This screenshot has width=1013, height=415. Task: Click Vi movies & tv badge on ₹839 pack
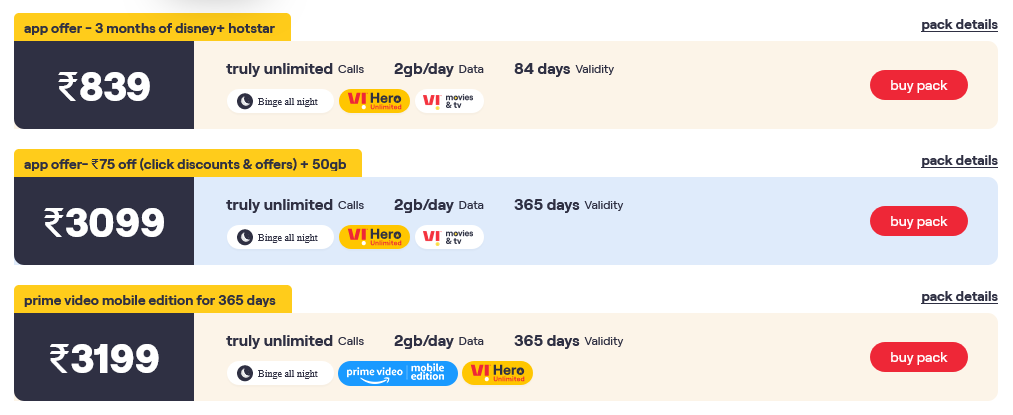click(449, 101)
